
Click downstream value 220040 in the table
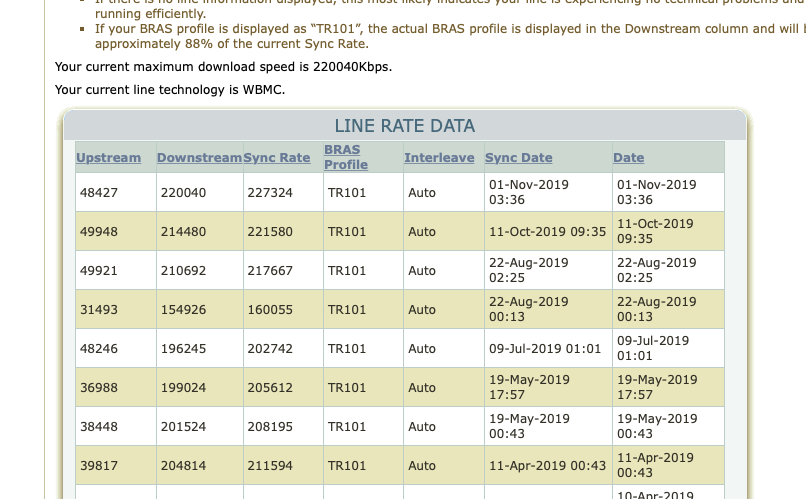[183, 192]
